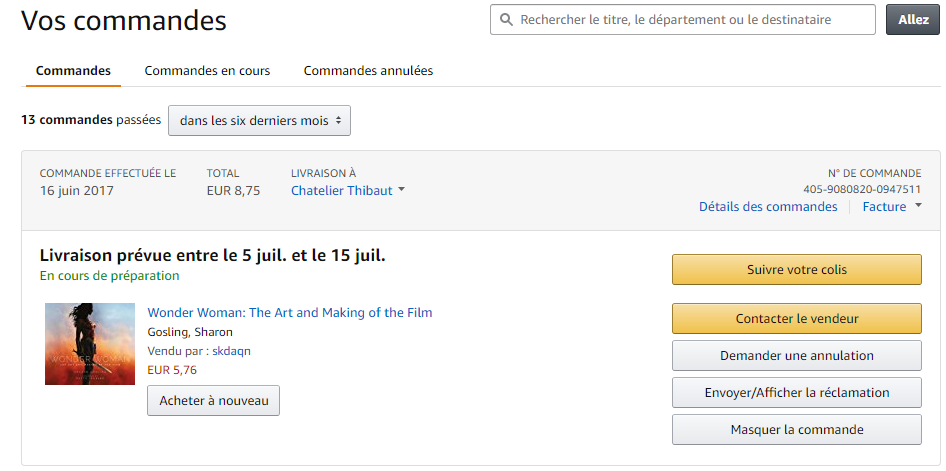Open the Détails des commandes link

click(768, 207)
